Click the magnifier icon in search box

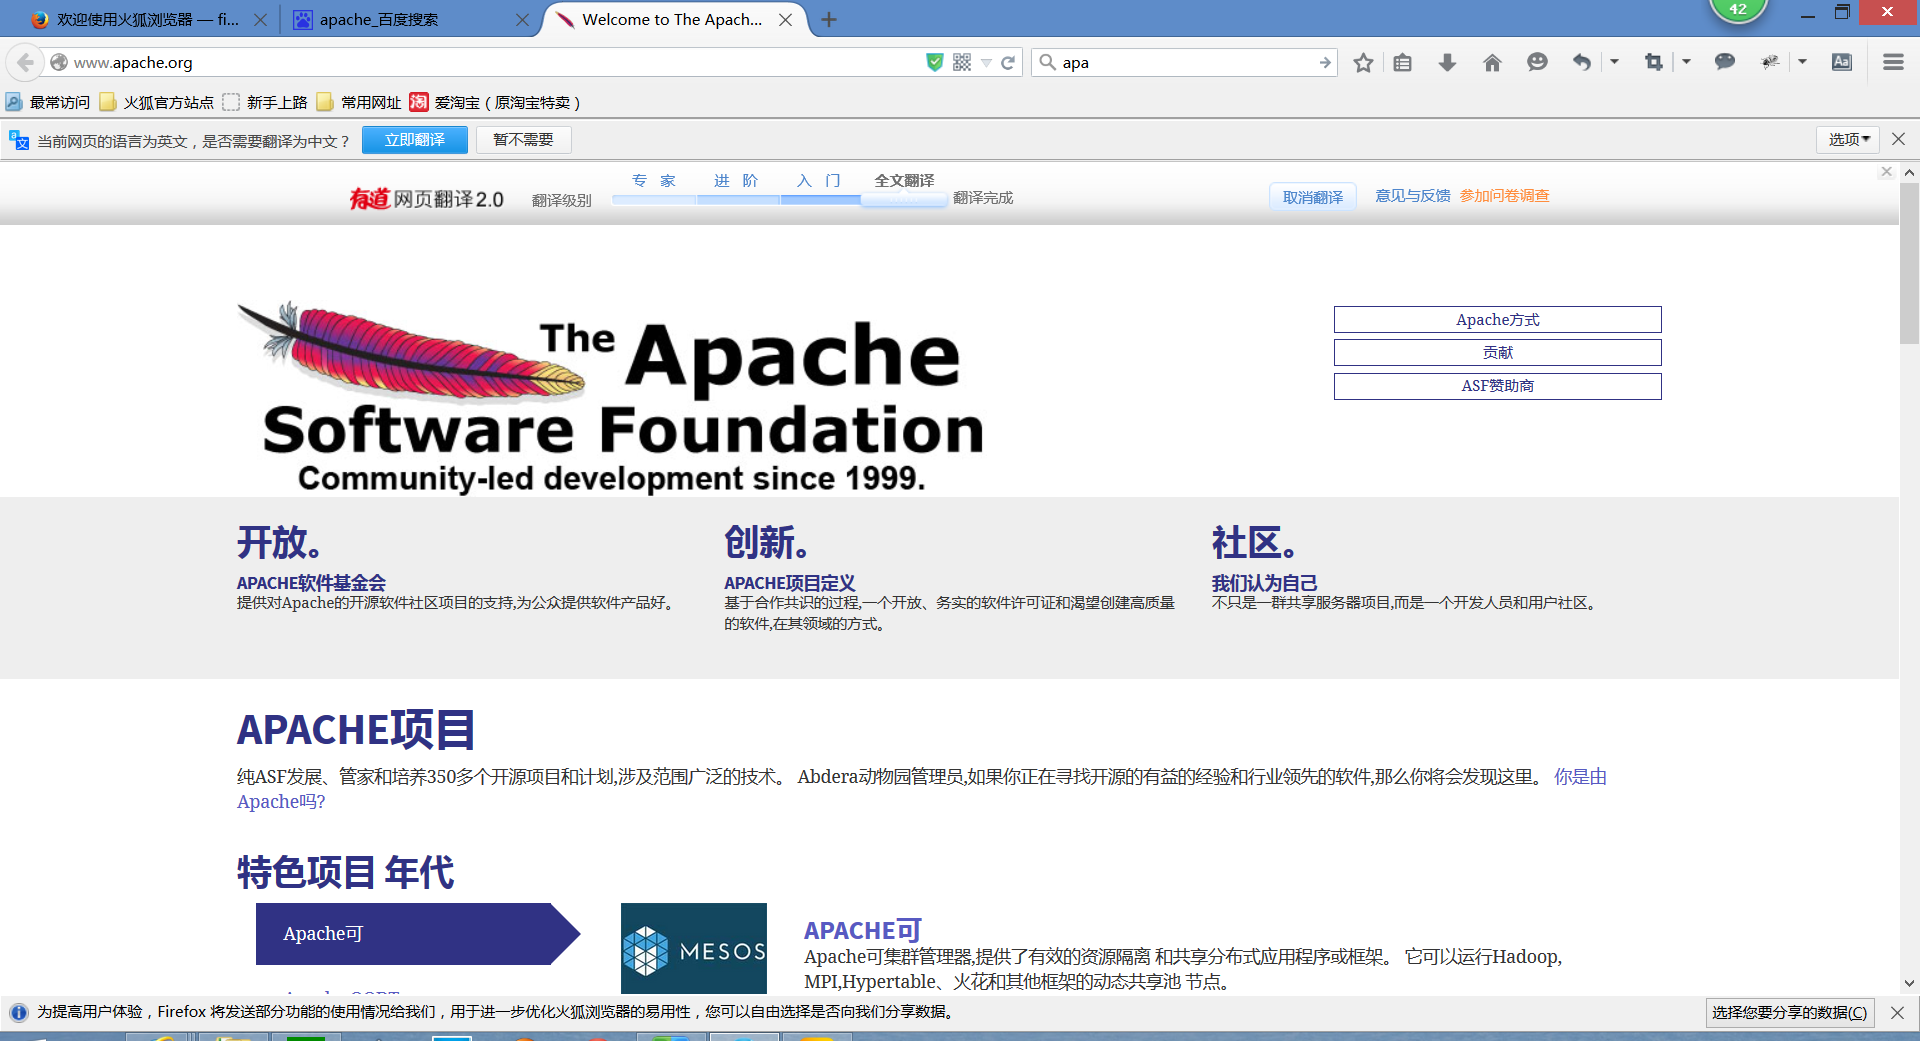coord(1047,62)
